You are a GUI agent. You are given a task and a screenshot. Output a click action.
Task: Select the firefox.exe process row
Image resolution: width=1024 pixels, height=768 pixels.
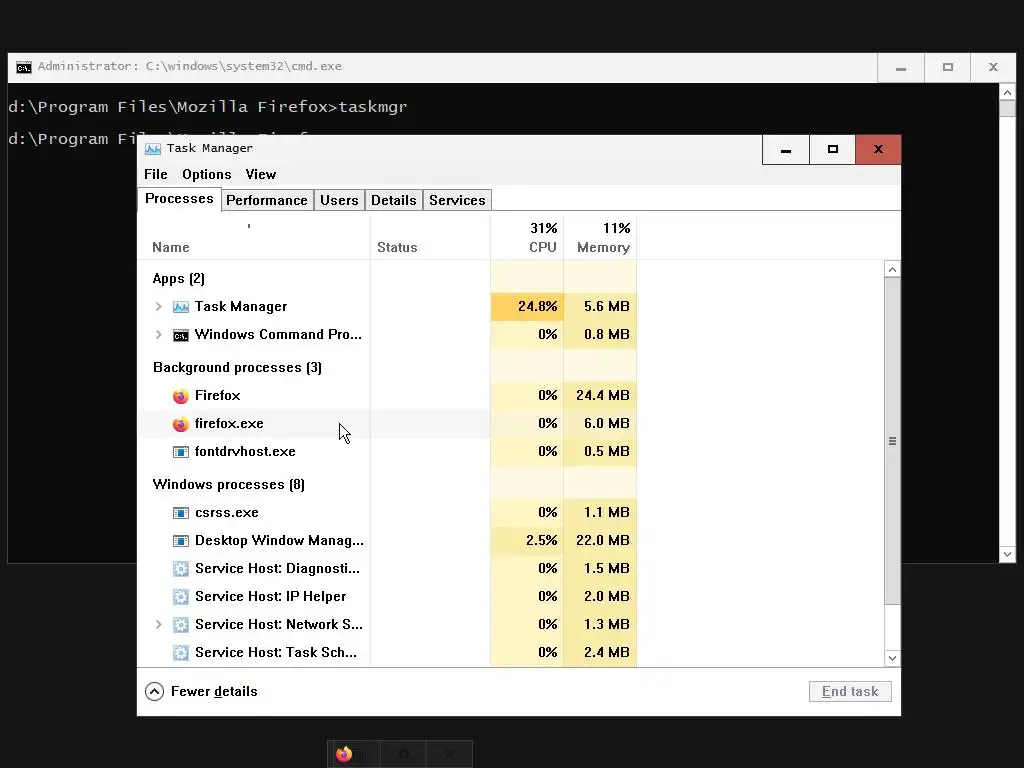pos(387,424)
